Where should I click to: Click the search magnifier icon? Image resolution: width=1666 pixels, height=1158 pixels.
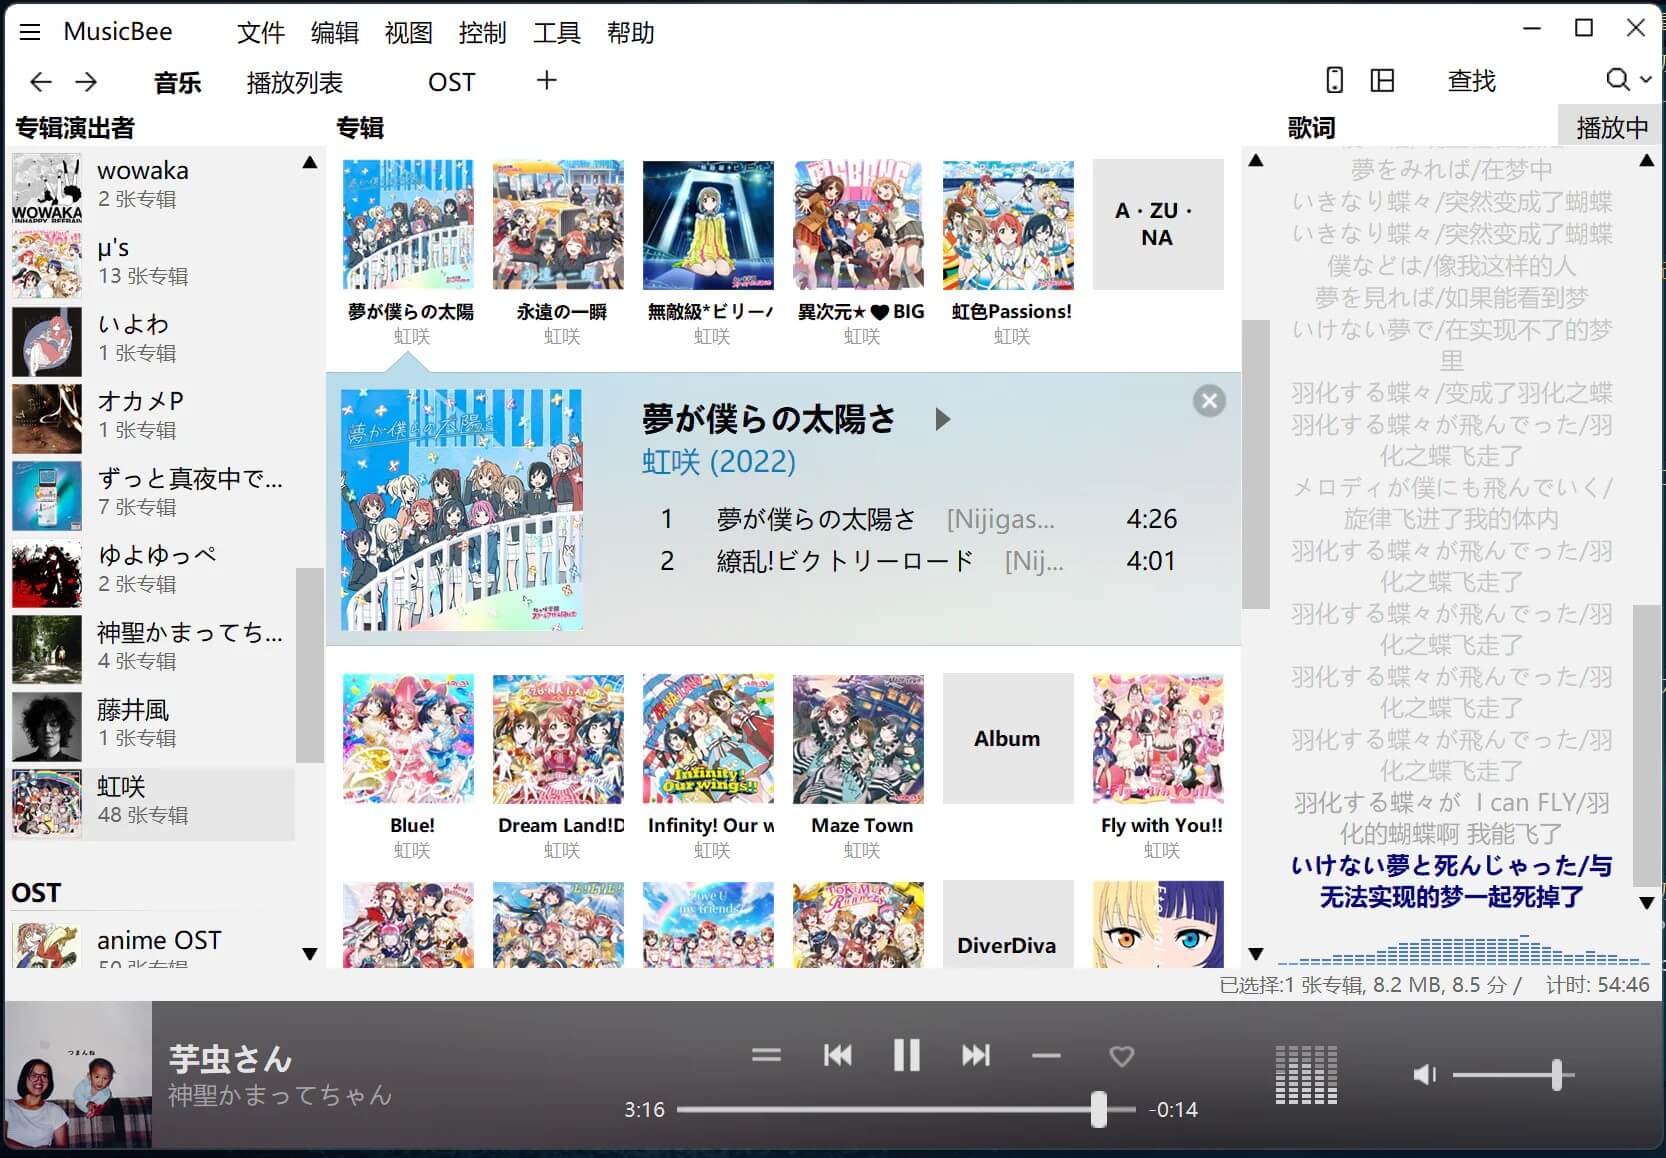(1617, 80)
